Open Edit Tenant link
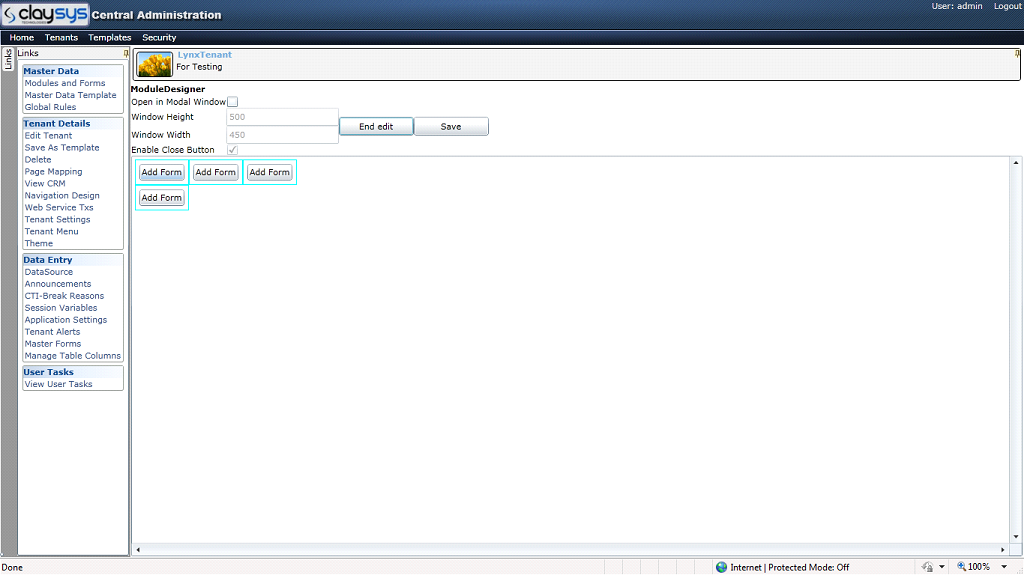The width and height of the screenshot is (1024, 575). point(48,135)
